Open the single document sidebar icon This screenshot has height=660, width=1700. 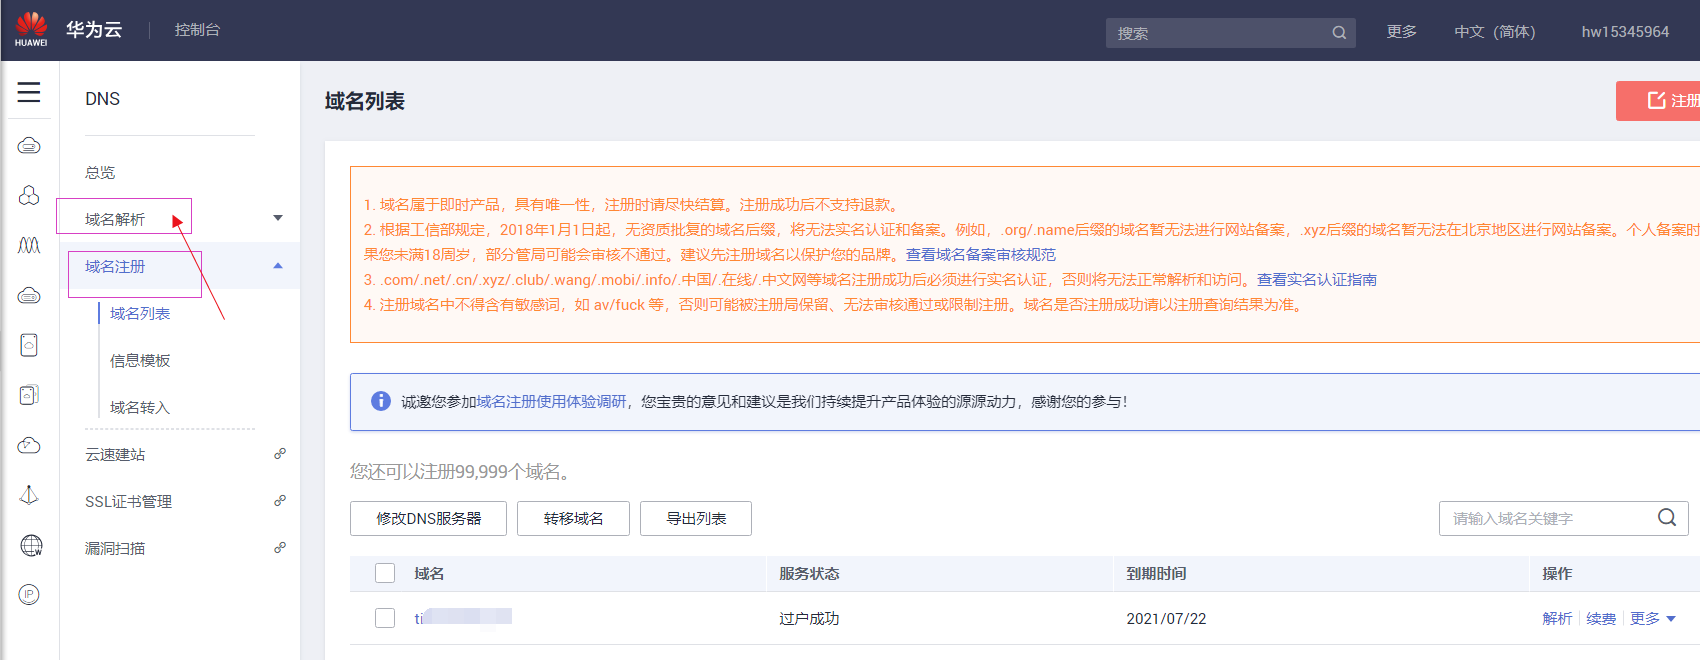click(29, 345)
